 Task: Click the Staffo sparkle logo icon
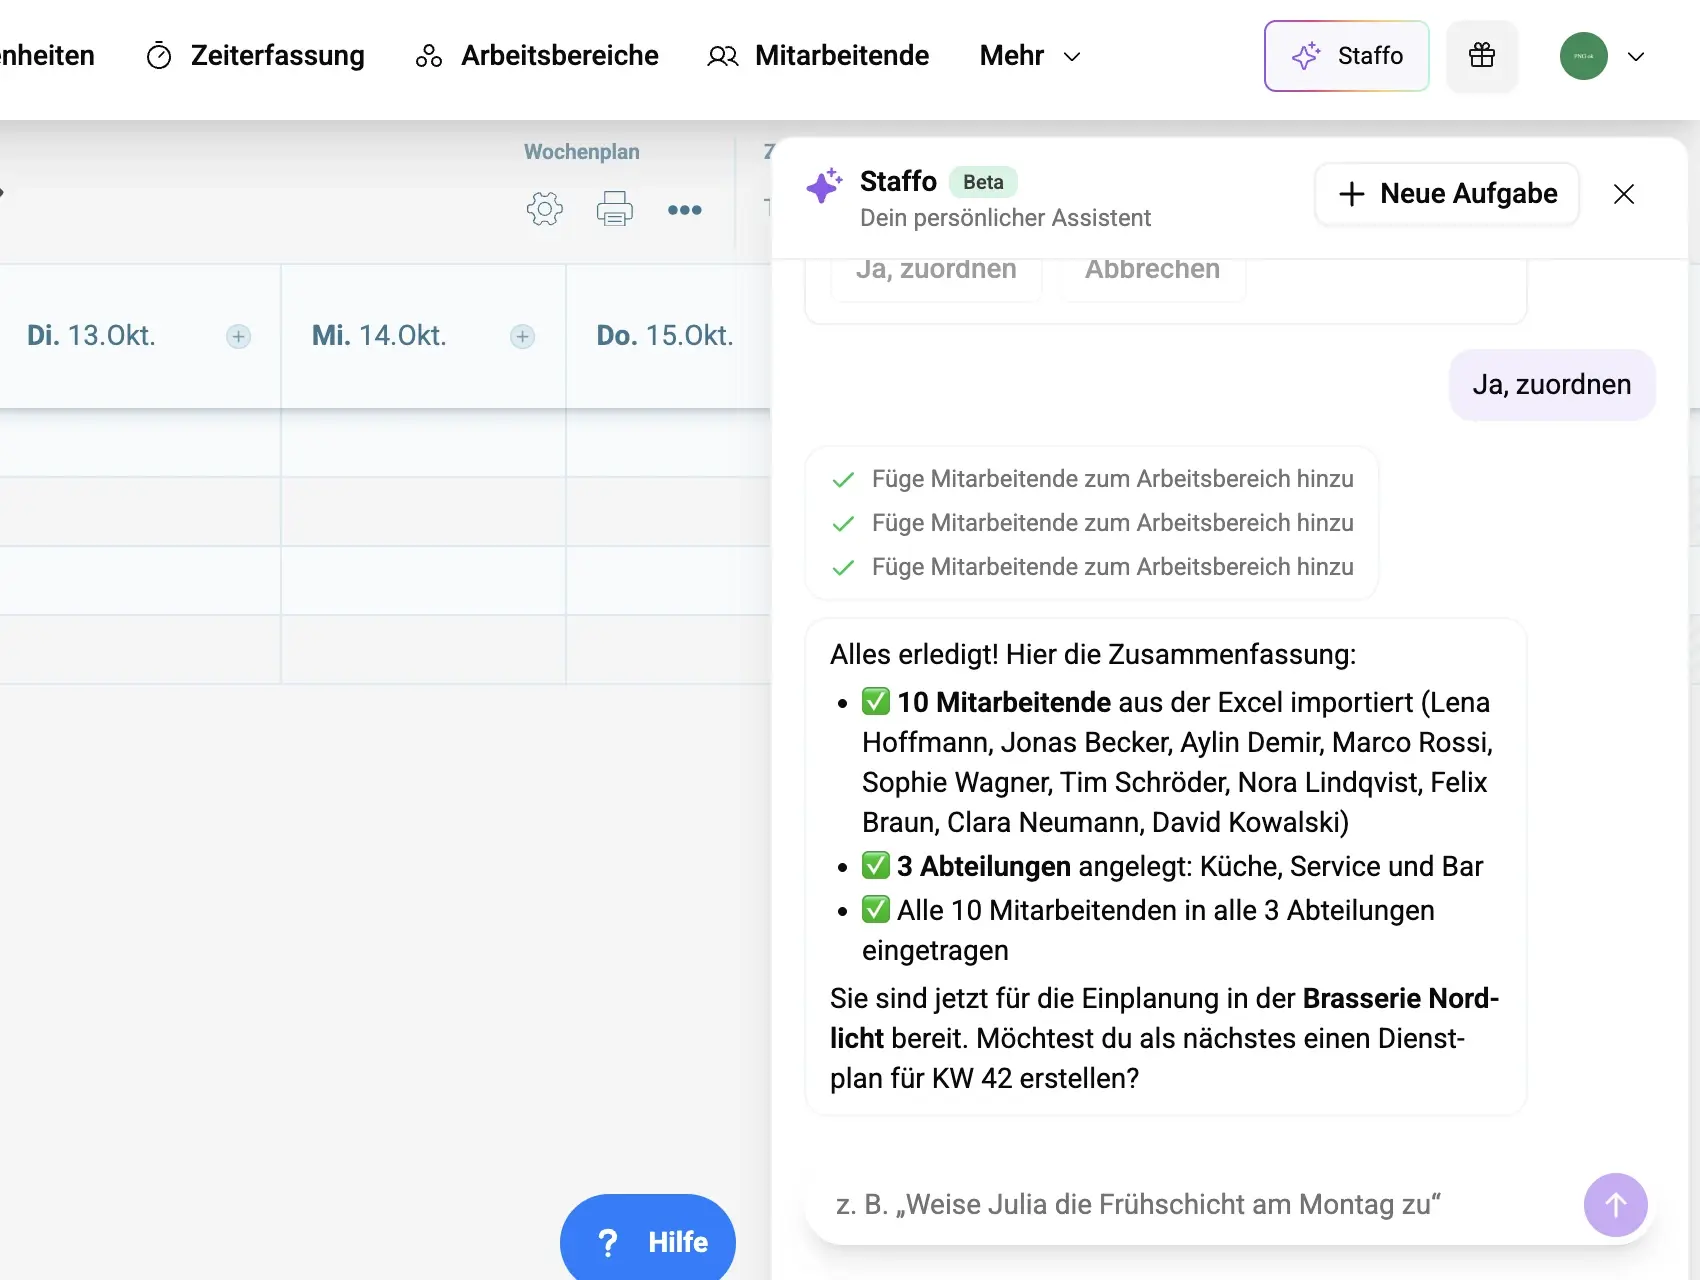[825, 185]
